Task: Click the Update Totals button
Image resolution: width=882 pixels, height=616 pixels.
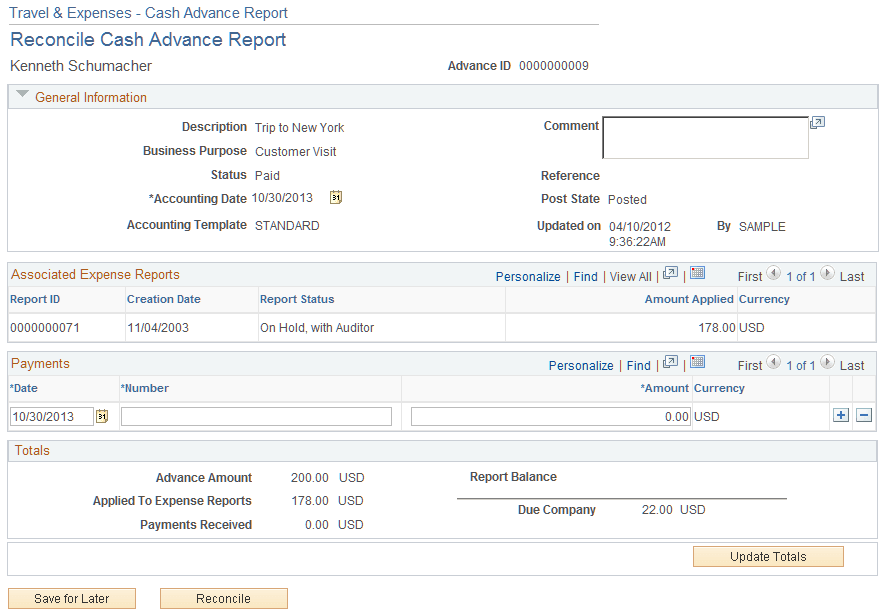Action: pyautogui.click(x=768, y=556)
